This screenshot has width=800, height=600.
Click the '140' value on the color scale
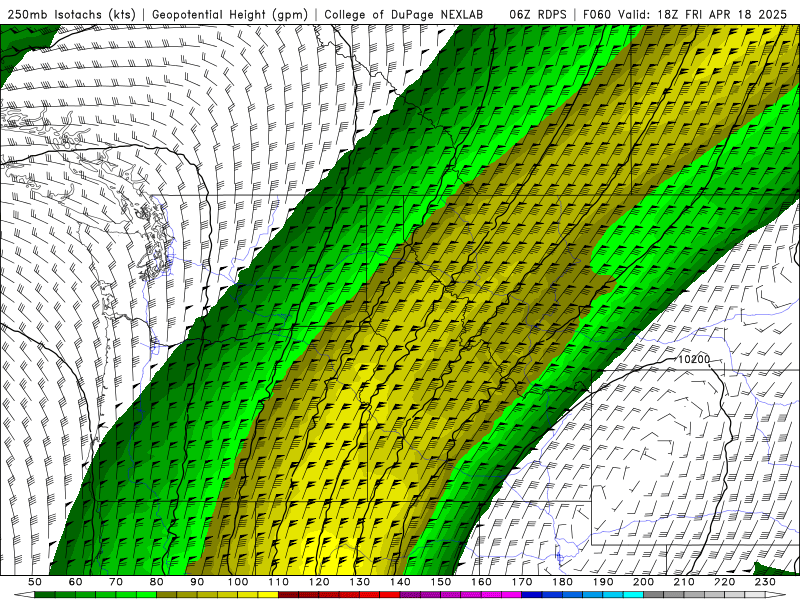click(x=401, y=582)
